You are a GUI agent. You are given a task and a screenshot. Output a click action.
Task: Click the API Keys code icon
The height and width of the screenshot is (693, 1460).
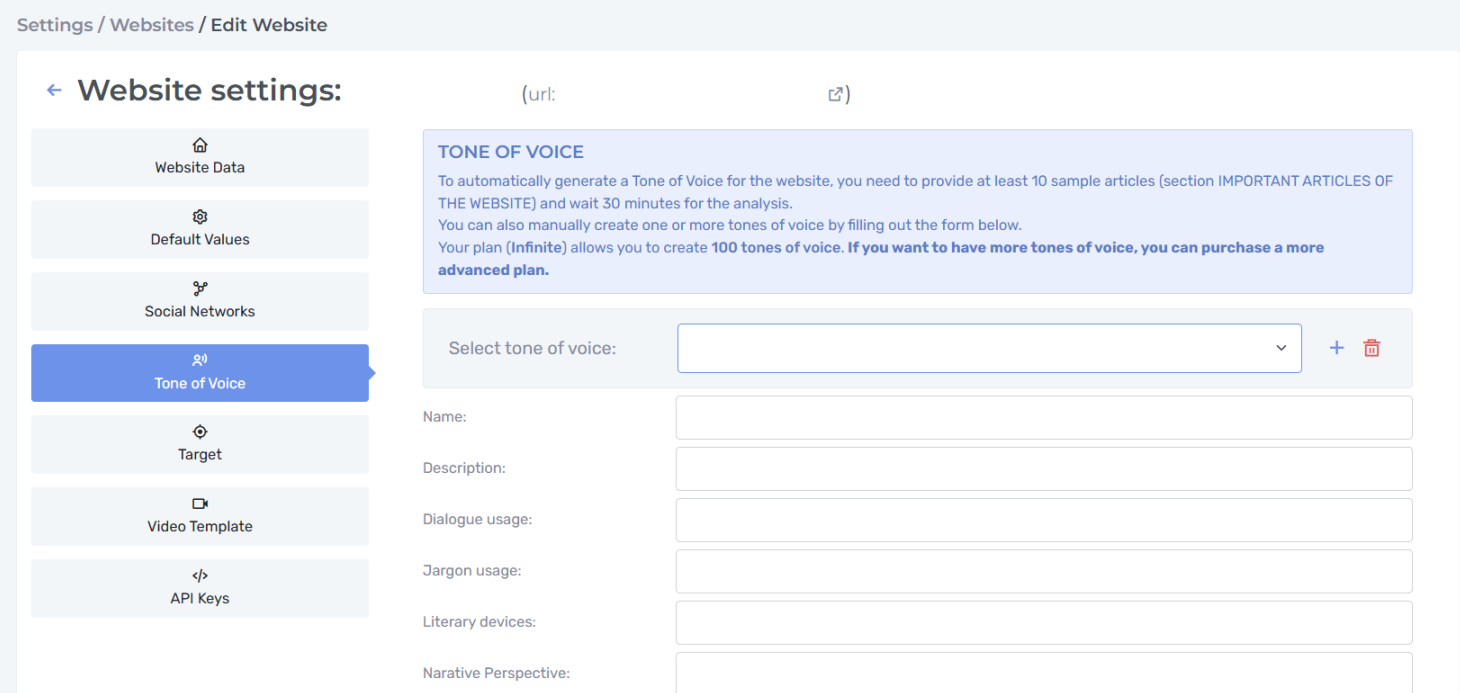coord(200,576)
